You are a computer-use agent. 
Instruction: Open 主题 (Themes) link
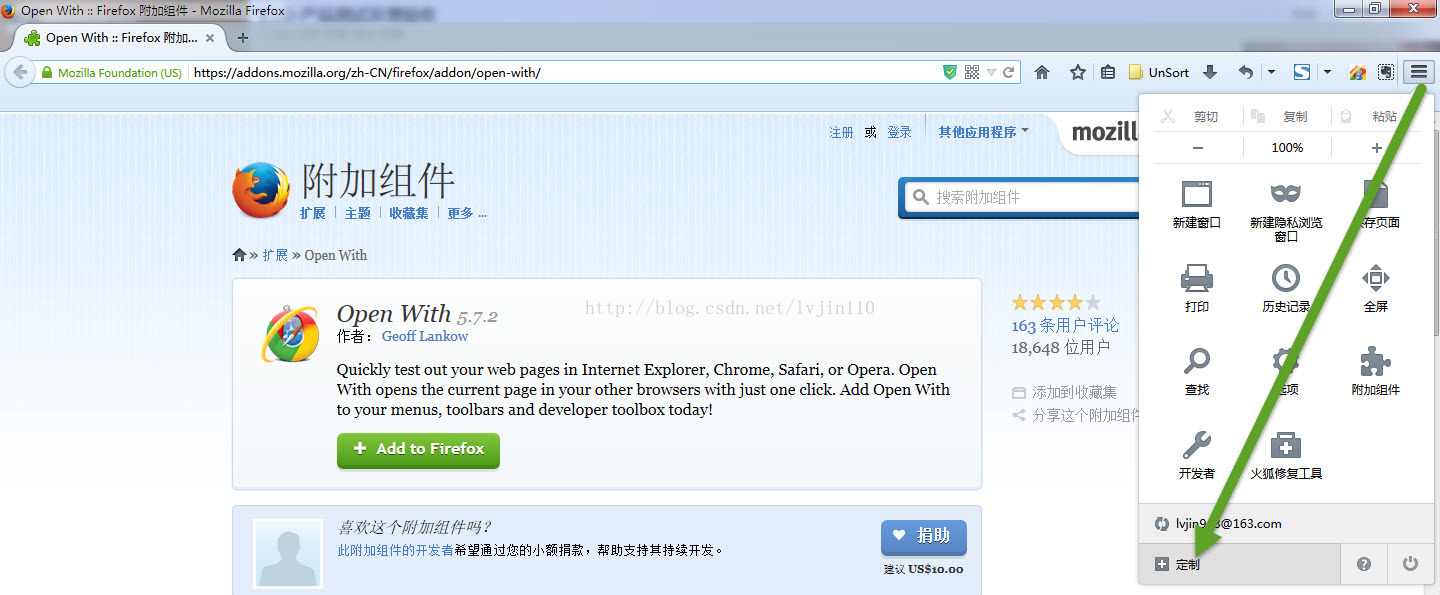(357, 213)
